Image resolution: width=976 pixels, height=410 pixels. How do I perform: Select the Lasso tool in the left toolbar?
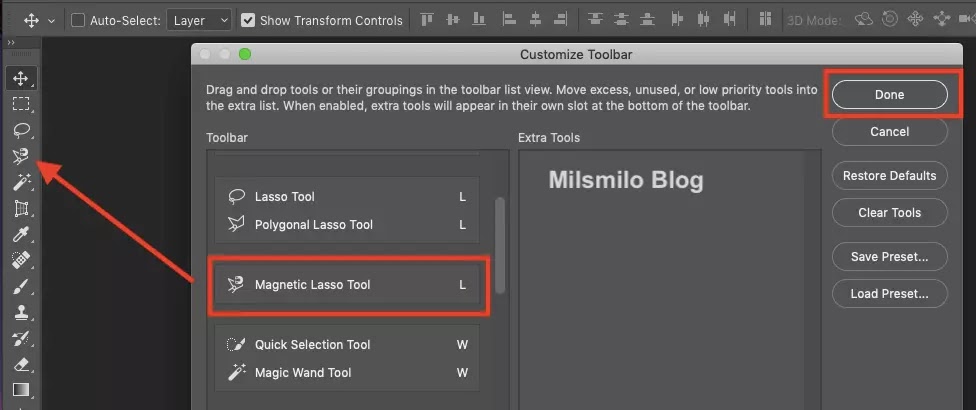[21, 130]
